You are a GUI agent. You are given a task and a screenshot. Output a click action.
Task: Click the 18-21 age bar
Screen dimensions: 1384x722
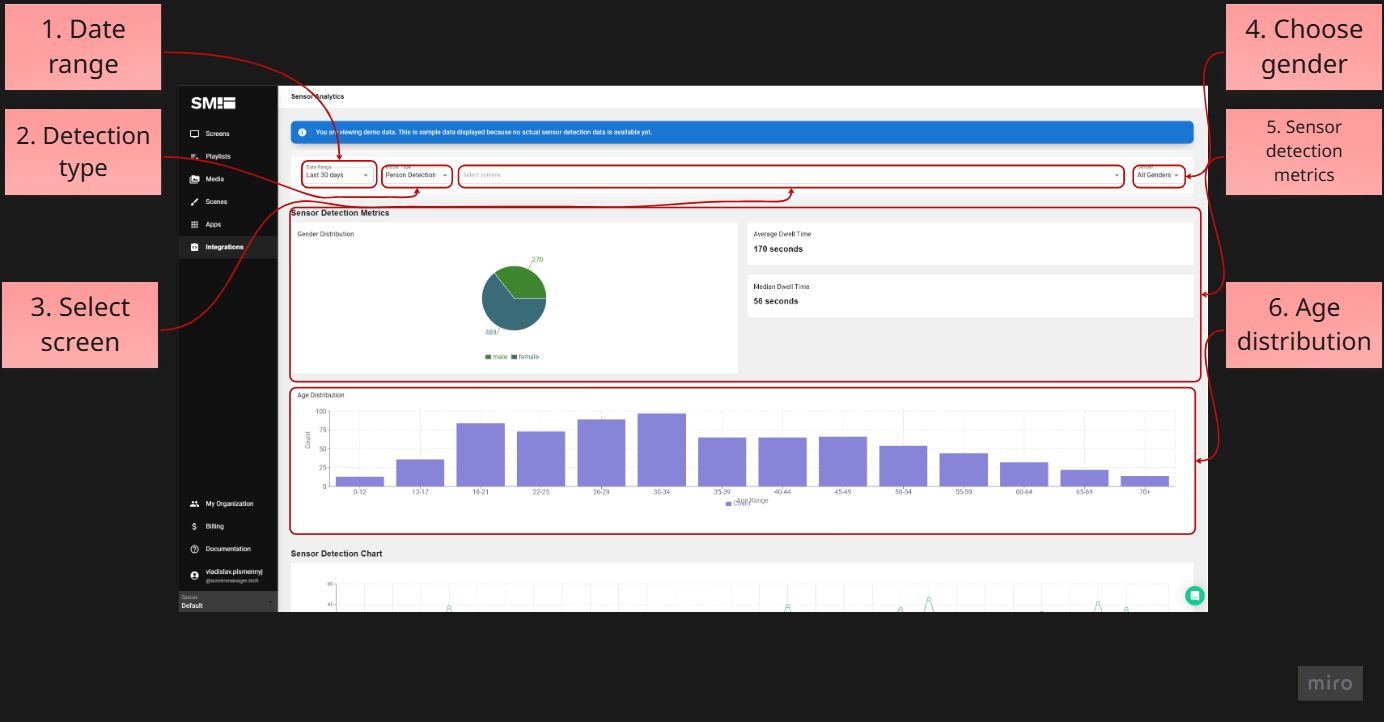click(x=481, y=455)
